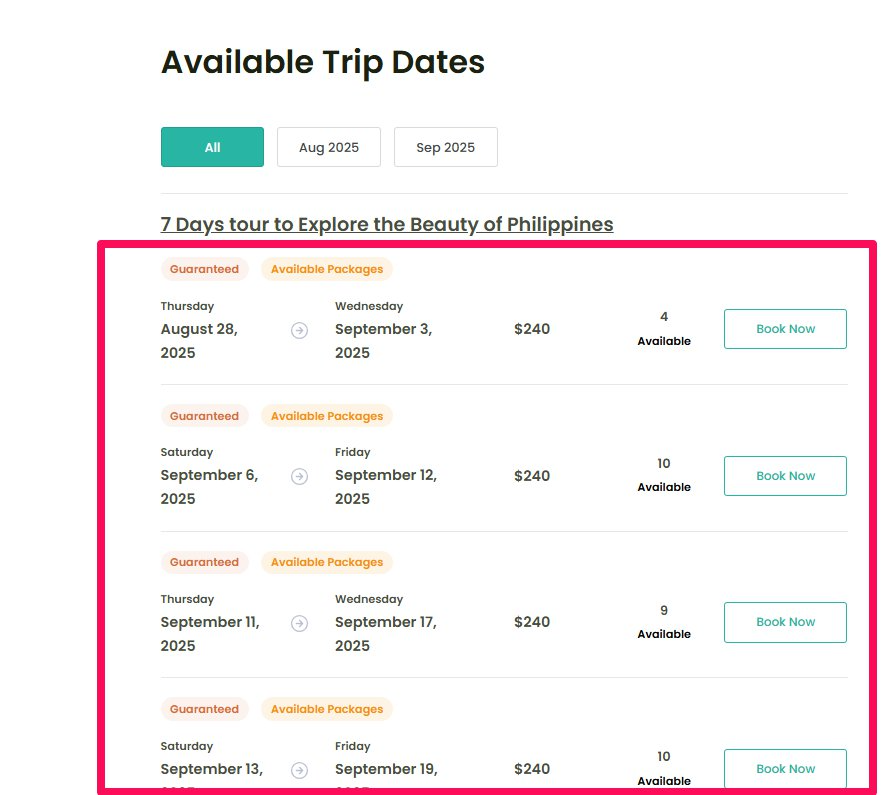Filter trips by Sep 2025
This screenshot has height=795, width=891.
coord(445,147)
